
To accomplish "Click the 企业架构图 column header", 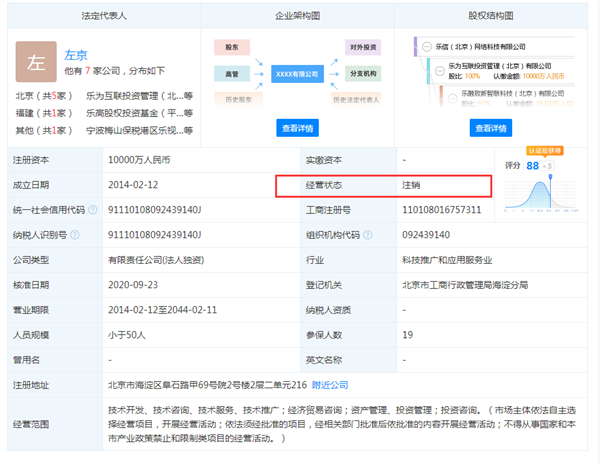I will click(x=297, y=16).
